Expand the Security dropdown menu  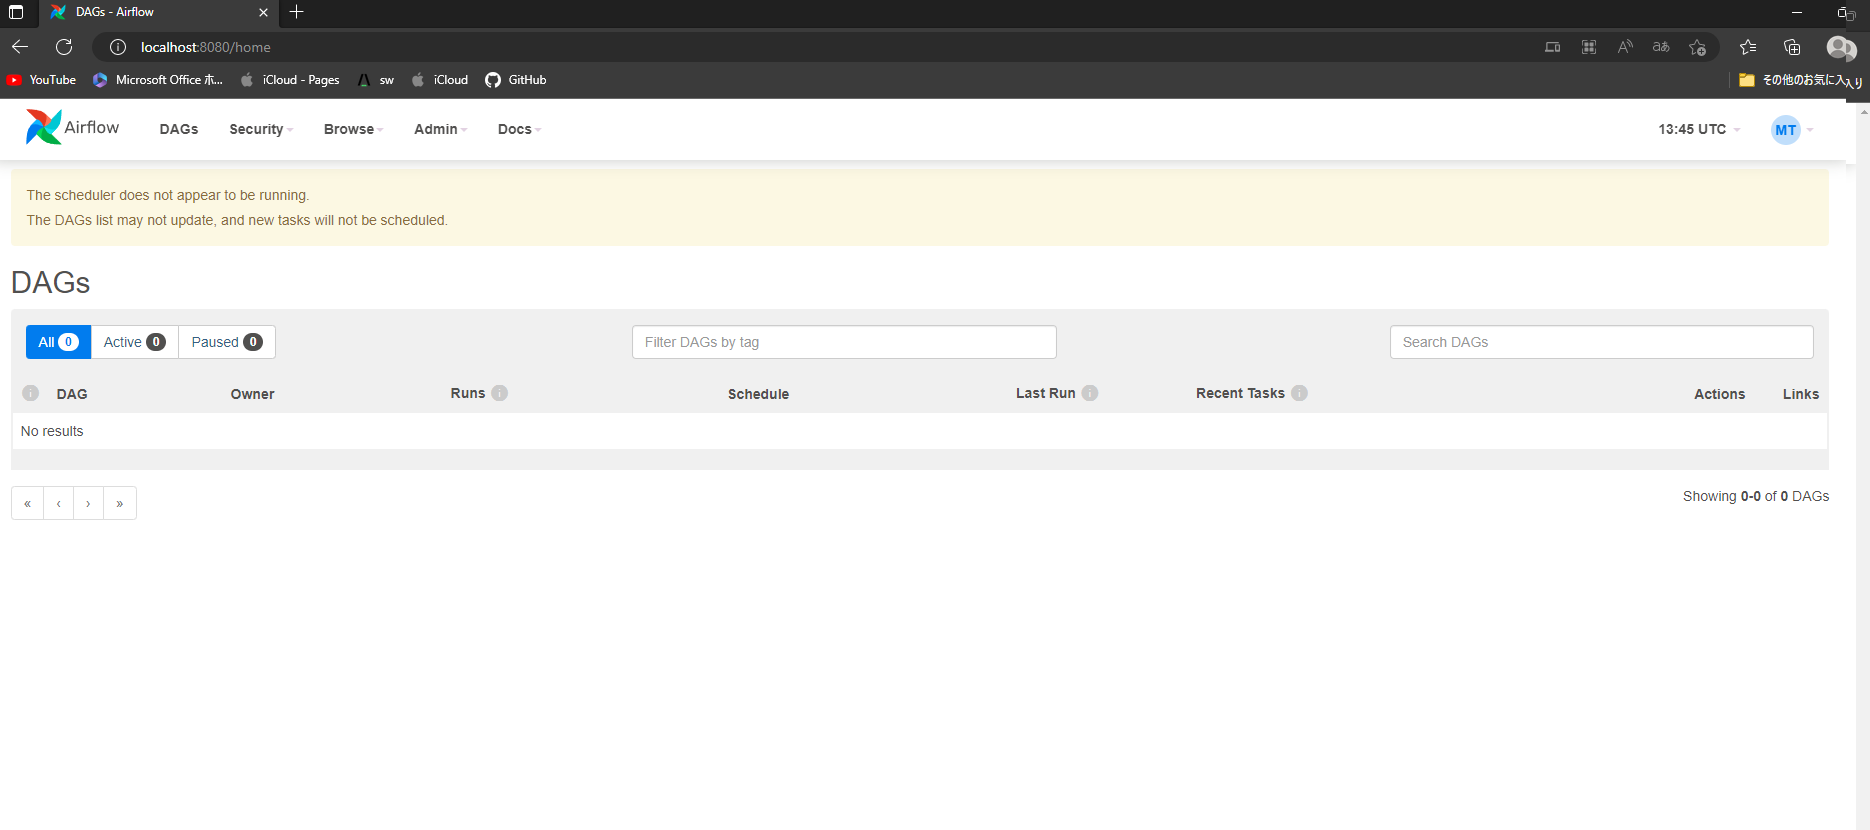260,129
